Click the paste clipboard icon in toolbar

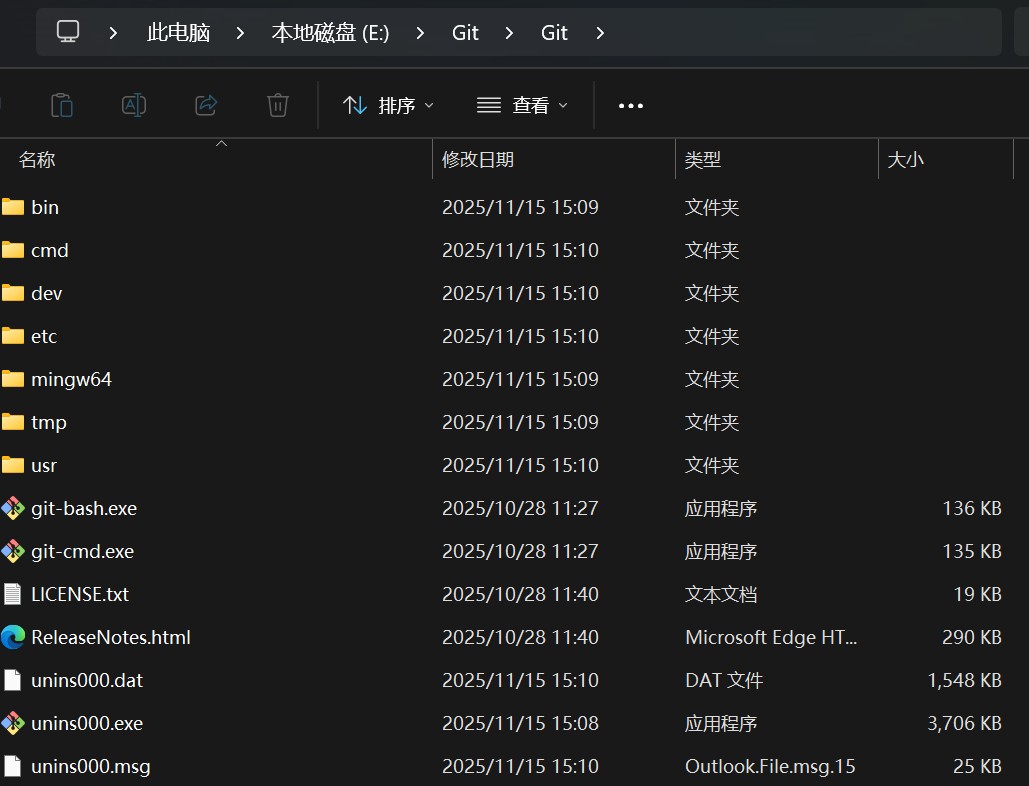[x=62, y=105]
